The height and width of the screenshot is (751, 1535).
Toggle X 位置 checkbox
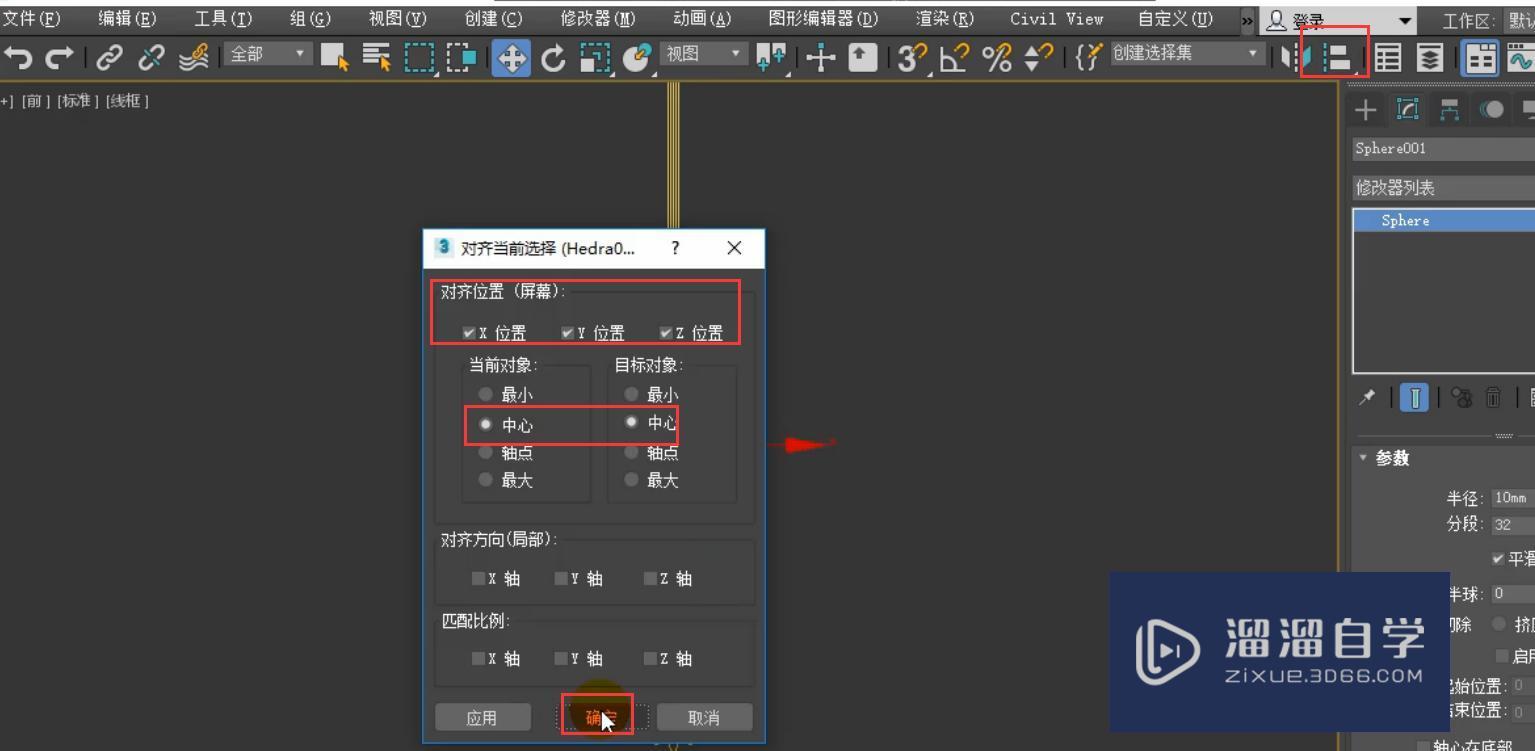pos(469,333)
